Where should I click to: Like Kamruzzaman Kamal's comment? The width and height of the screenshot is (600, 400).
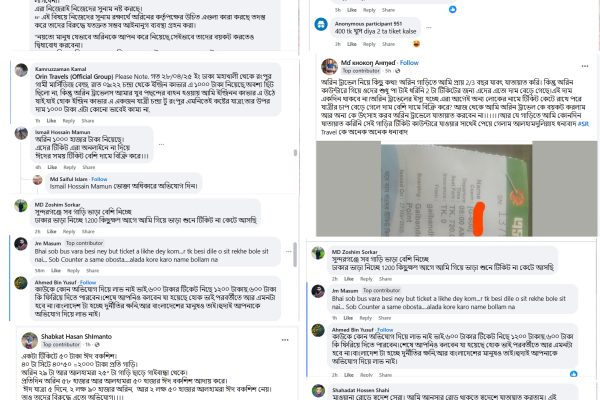tap(51, 121)
